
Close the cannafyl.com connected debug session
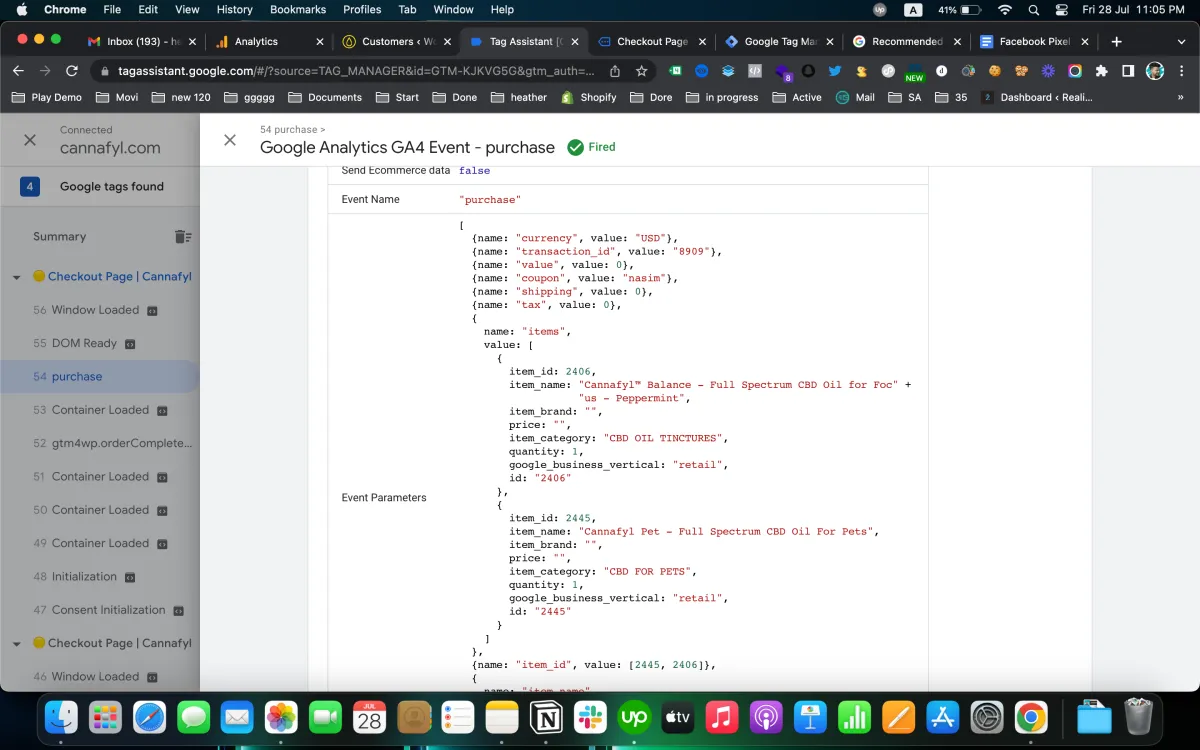[30, 140]
